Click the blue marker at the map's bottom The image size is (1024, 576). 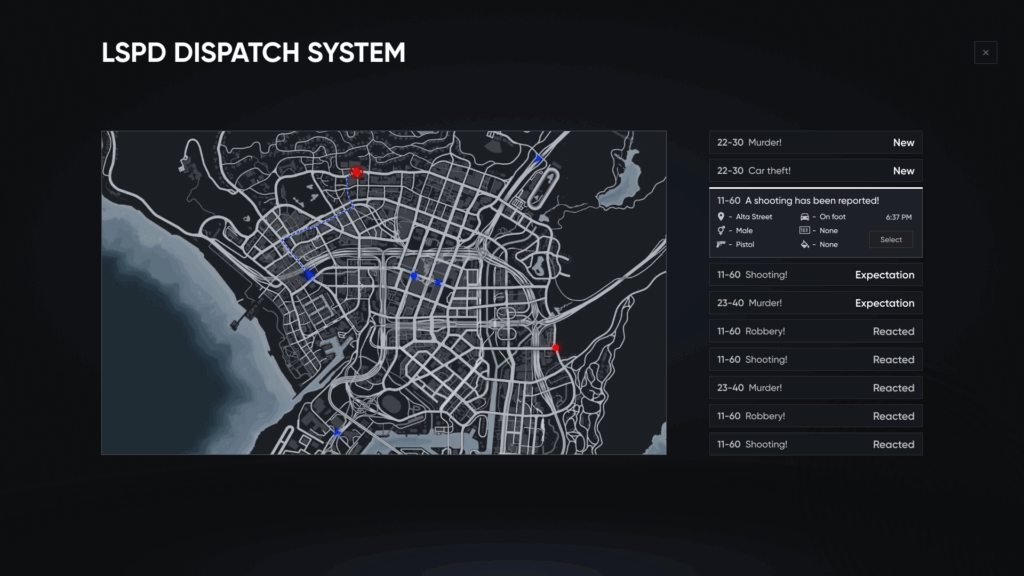coord(337,432)
